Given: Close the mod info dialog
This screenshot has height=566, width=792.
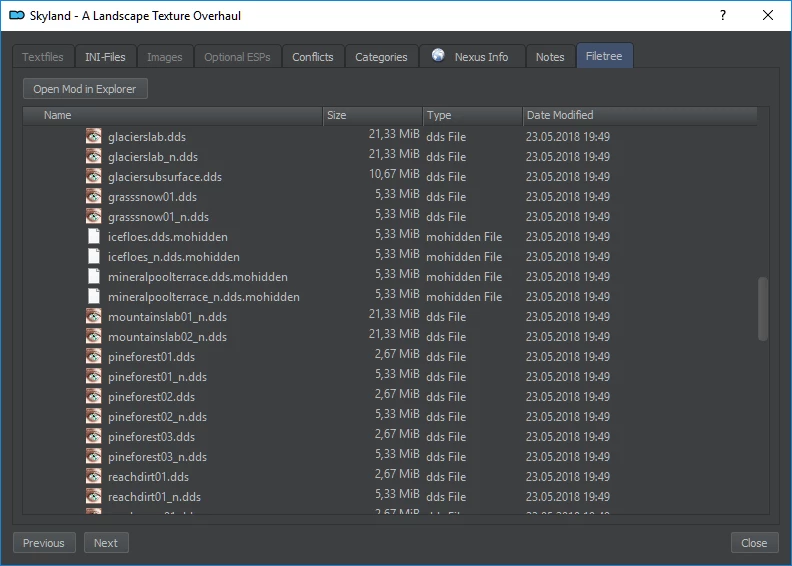Looking at the screenshot, I should coord(754,543).
